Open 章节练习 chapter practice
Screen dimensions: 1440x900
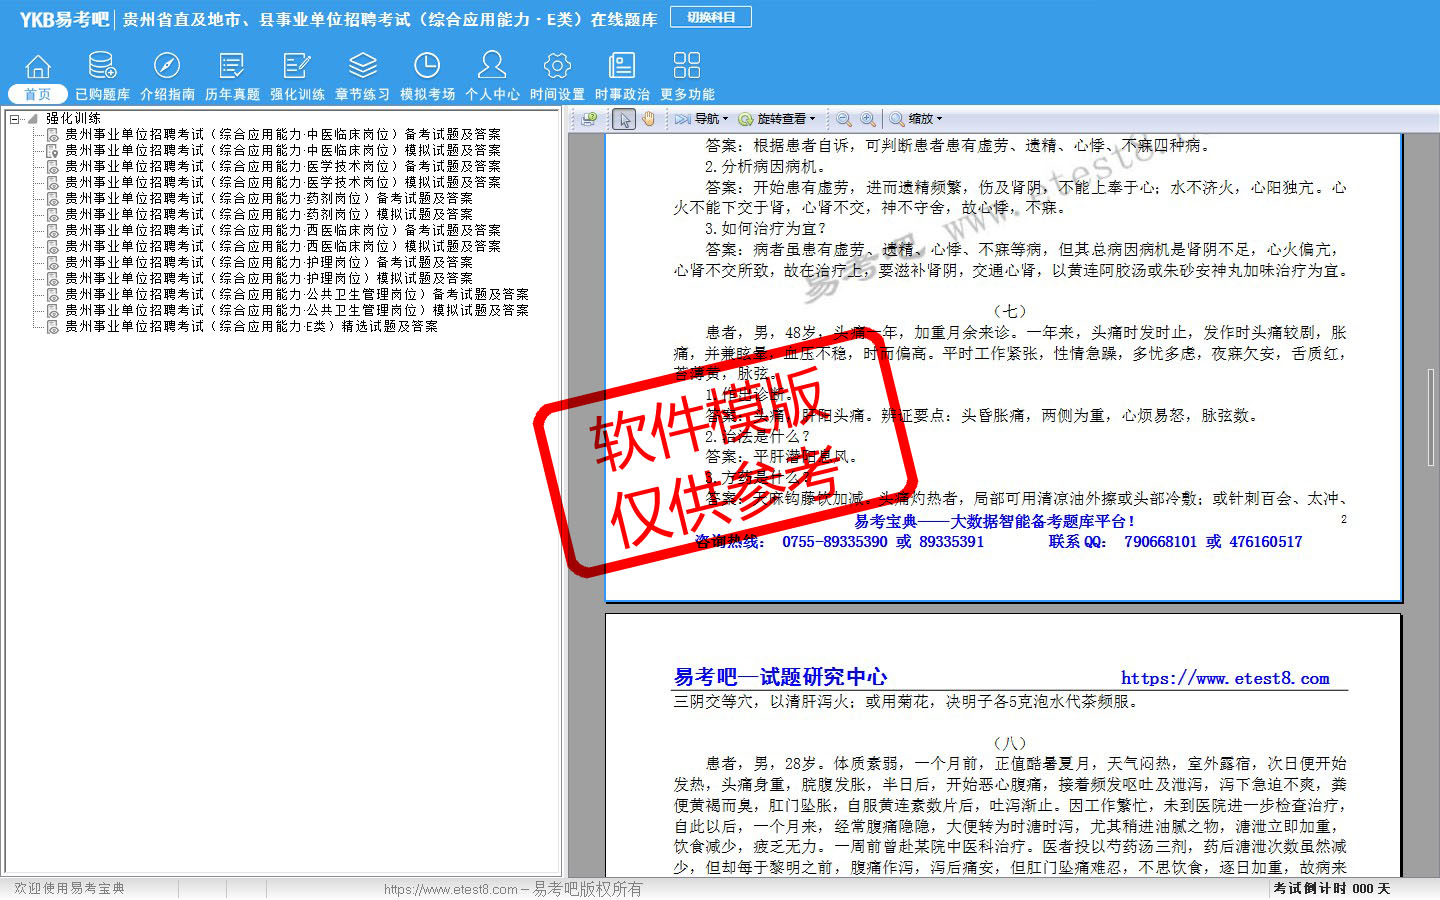point(362,76)
